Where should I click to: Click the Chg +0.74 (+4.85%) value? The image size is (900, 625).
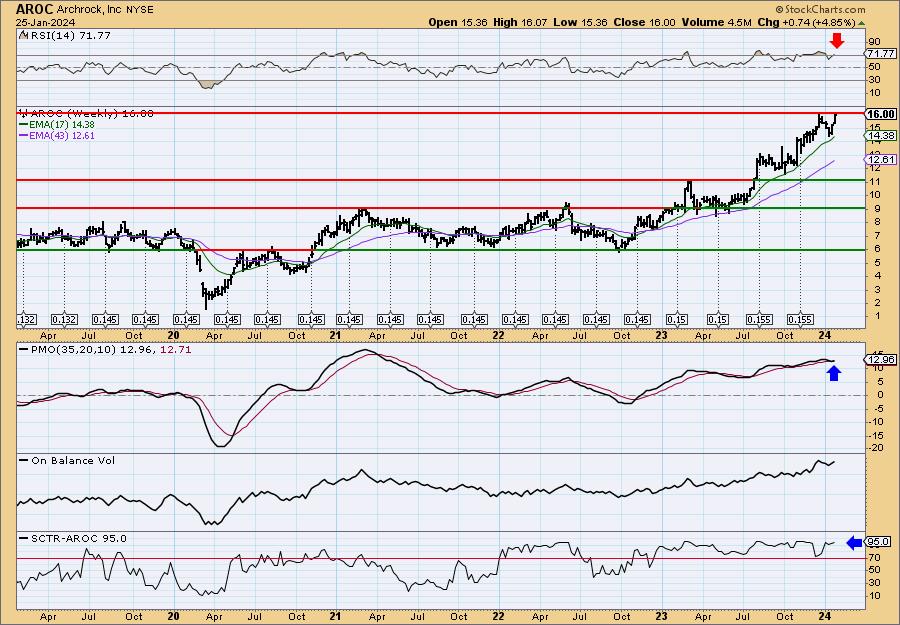tap(806, 22)
